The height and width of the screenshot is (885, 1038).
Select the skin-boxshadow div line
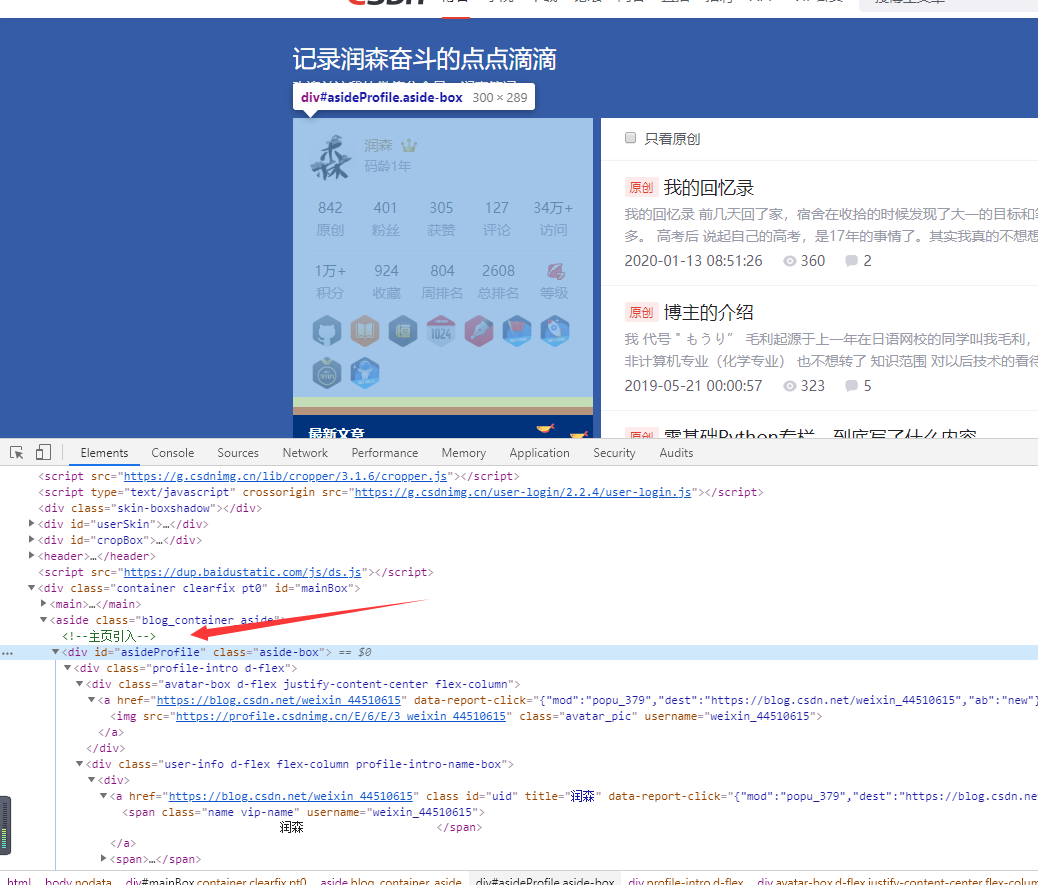coord(150,508)
